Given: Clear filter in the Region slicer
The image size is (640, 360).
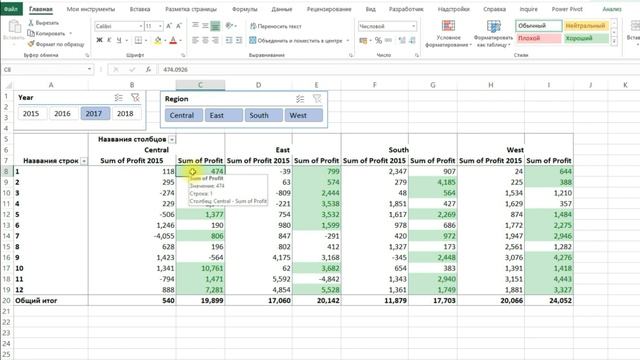Looking at the screenshot, I should coord(317,99).
